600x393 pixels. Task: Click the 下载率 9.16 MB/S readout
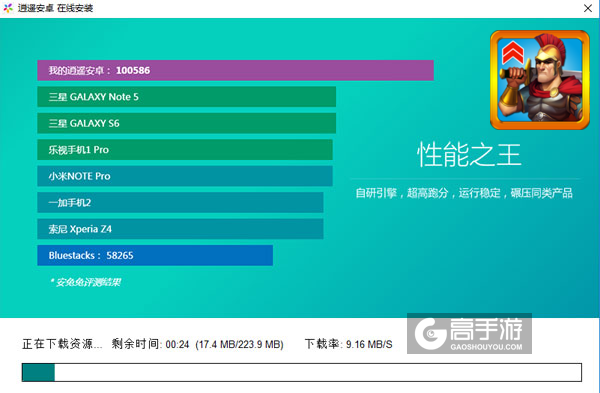(x=348, y=344)
